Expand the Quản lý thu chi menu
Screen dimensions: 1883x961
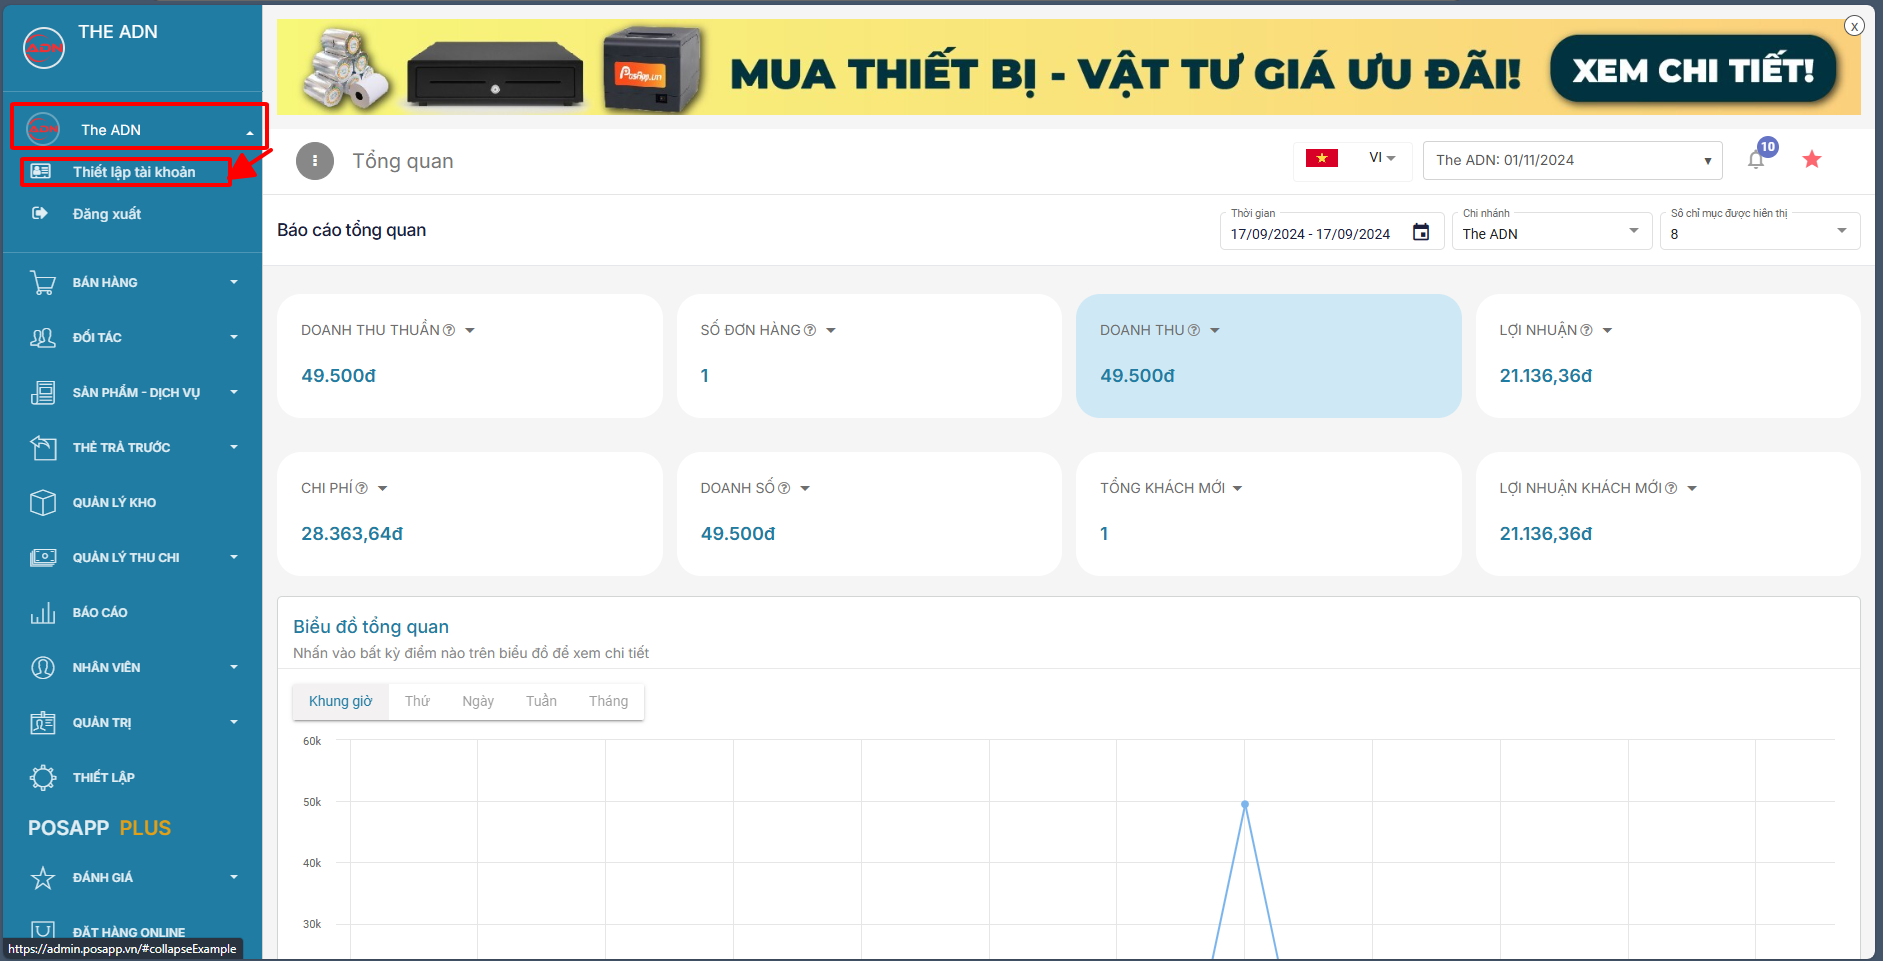coord(234,558)
